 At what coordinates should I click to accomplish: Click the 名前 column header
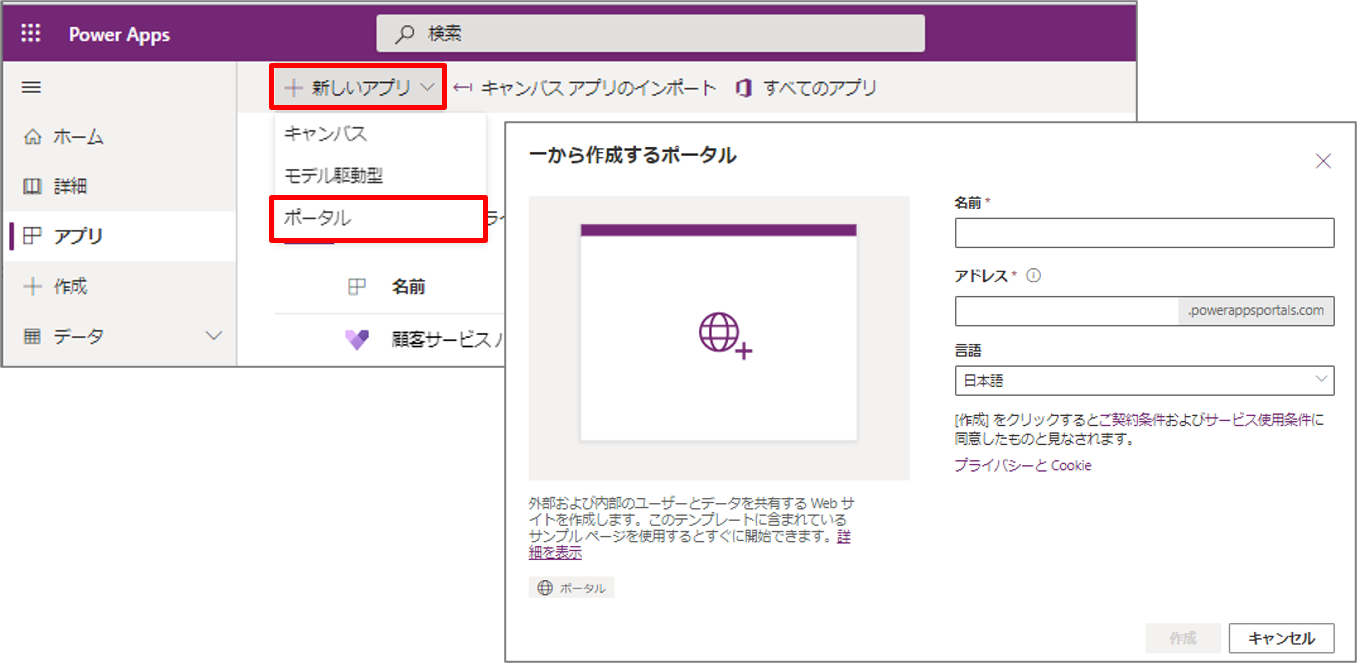click(408, 287)
